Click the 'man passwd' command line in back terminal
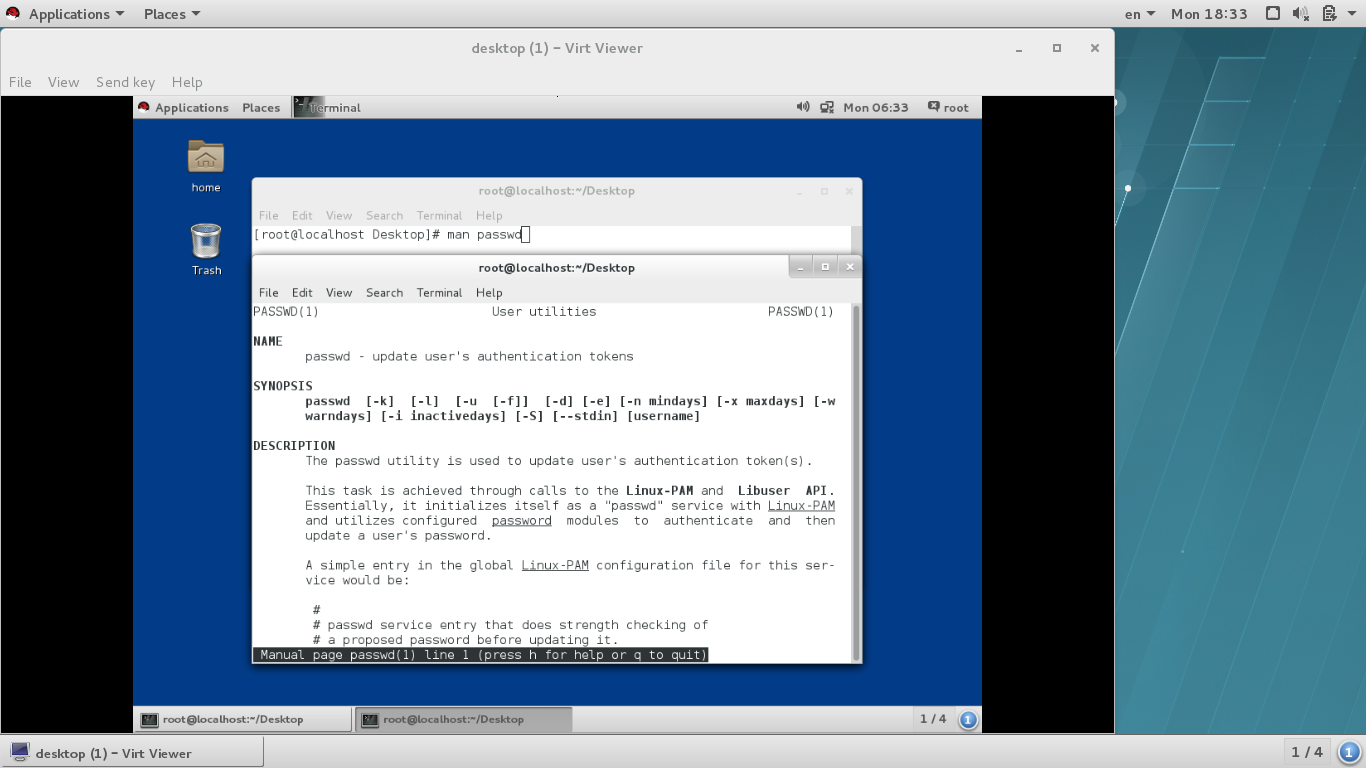Screen dimensions: 1366x768 point(391,234)
